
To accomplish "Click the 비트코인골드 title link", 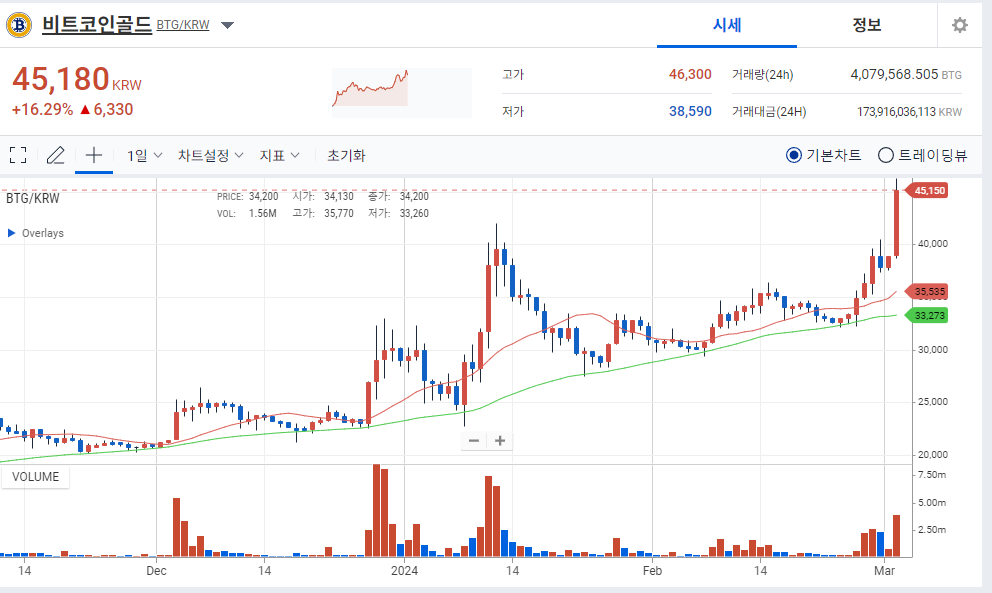I will 97,25.
